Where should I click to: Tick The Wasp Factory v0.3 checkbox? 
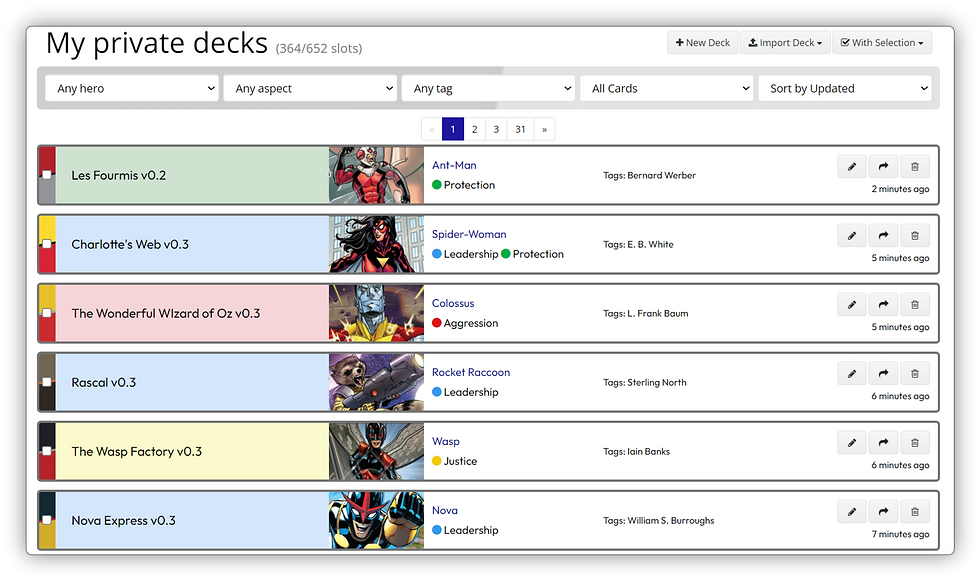coord(47,451)
